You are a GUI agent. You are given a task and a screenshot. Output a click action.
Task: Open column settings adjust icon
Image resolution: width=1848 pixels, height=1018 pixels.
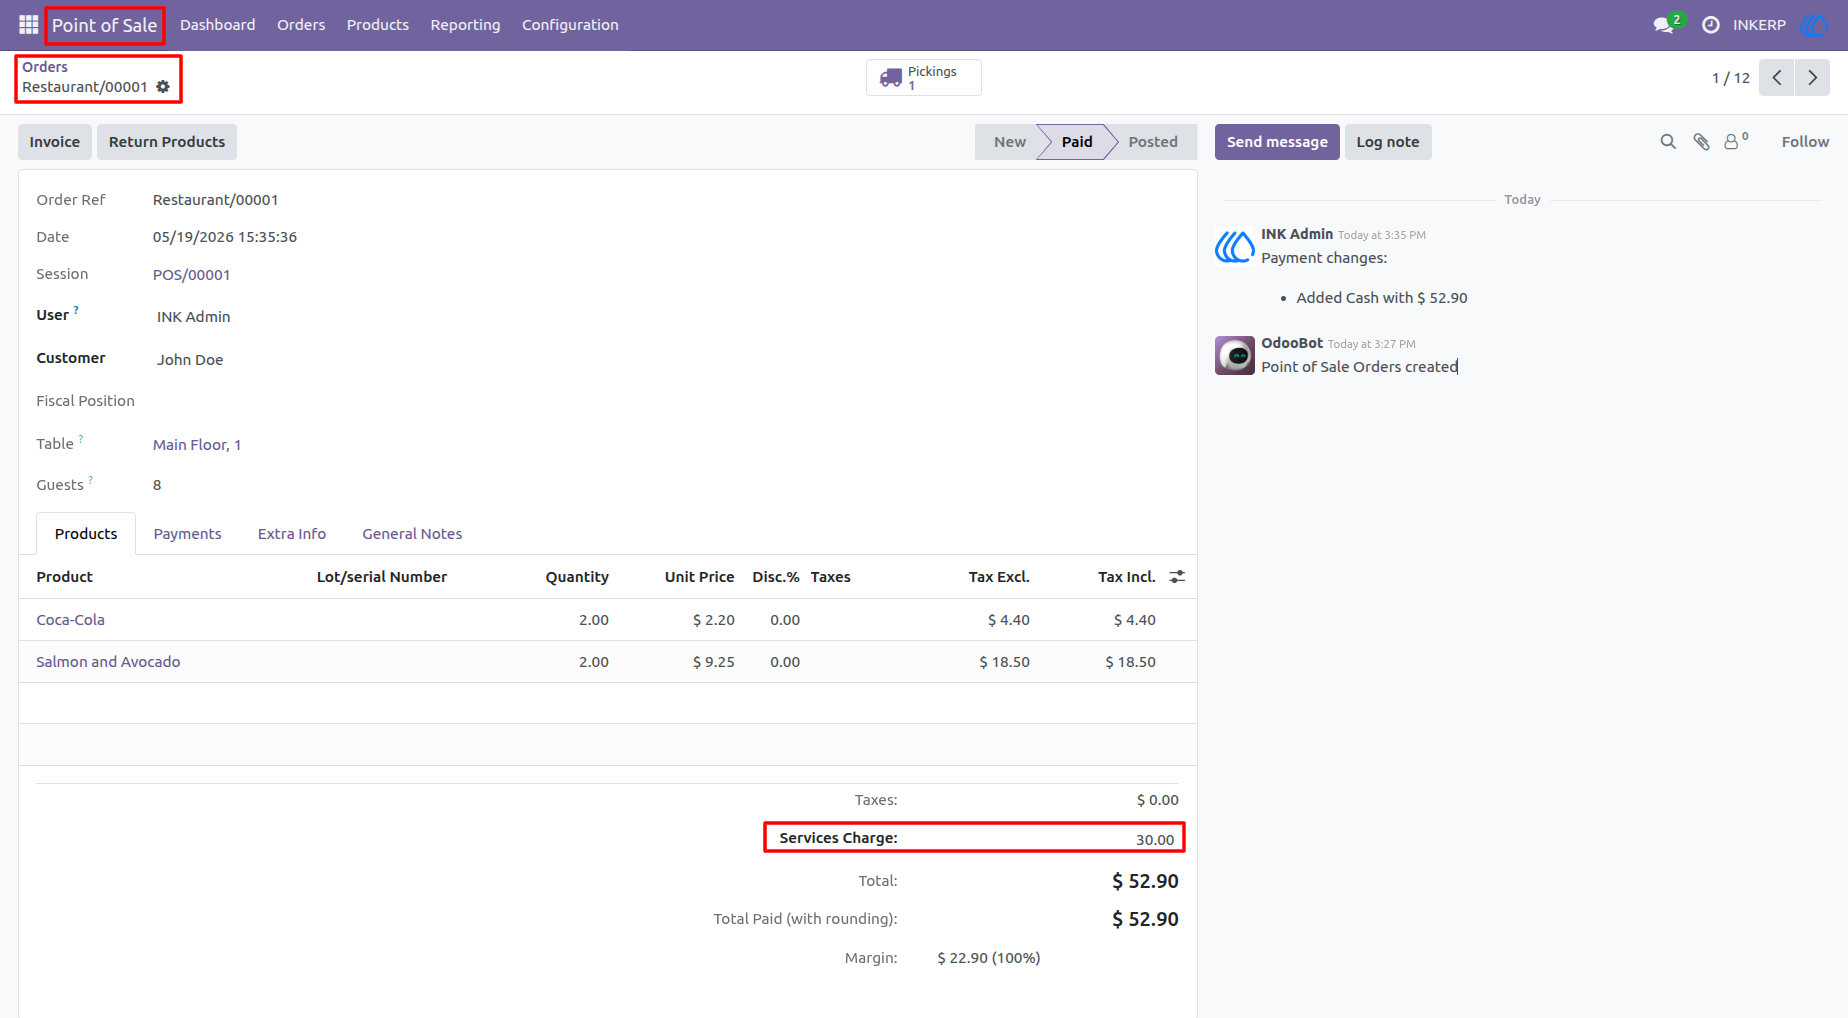1177,577
